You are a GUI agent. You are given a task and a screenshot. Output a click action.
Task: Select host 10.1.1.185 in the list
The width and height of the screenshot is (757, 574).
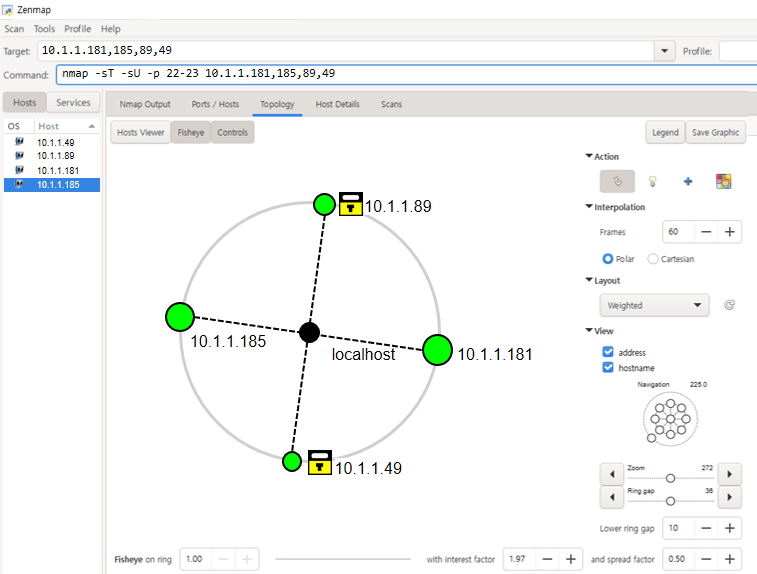point(52,184)
